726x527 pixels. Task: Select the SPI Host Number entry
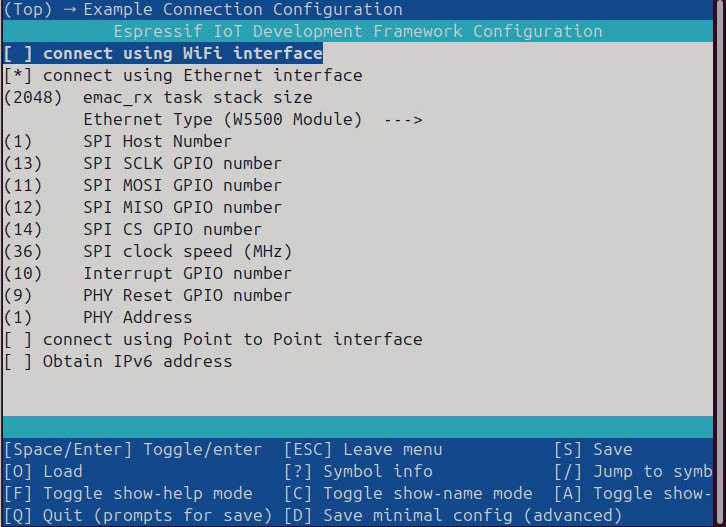click(143, 142)
